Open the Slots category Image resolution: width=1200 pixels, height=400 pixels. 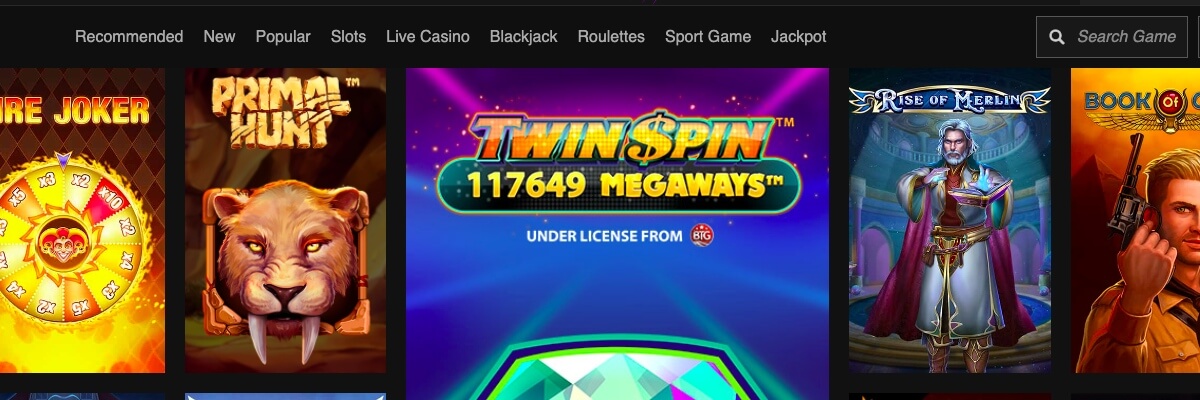click(348, 36)
